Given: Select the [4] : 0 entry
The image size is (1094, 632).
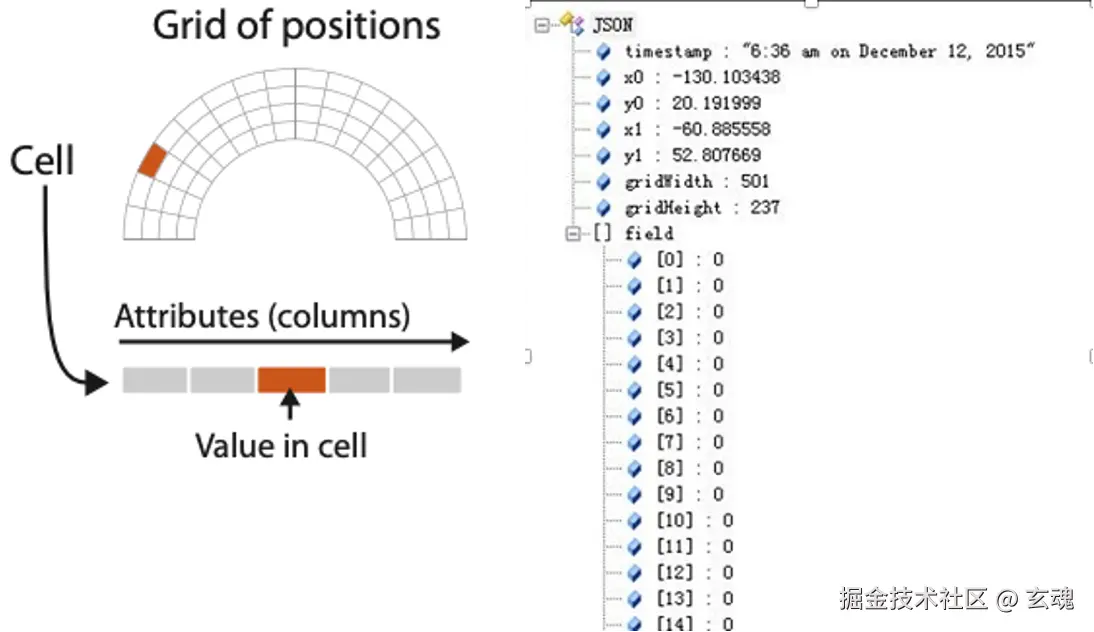Looking at the screenshot, I should click(x=690, y=364).
